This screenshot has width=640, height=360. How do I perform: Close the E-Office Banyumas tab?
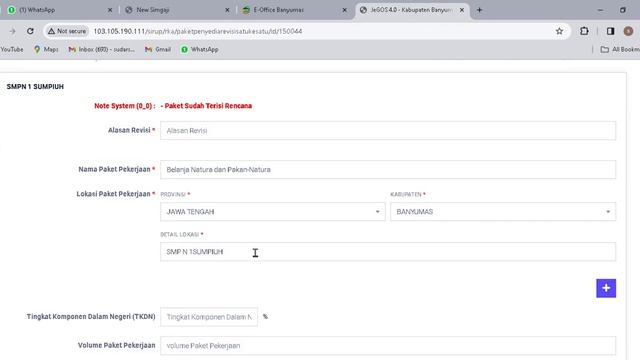click(x=344, y=10)
